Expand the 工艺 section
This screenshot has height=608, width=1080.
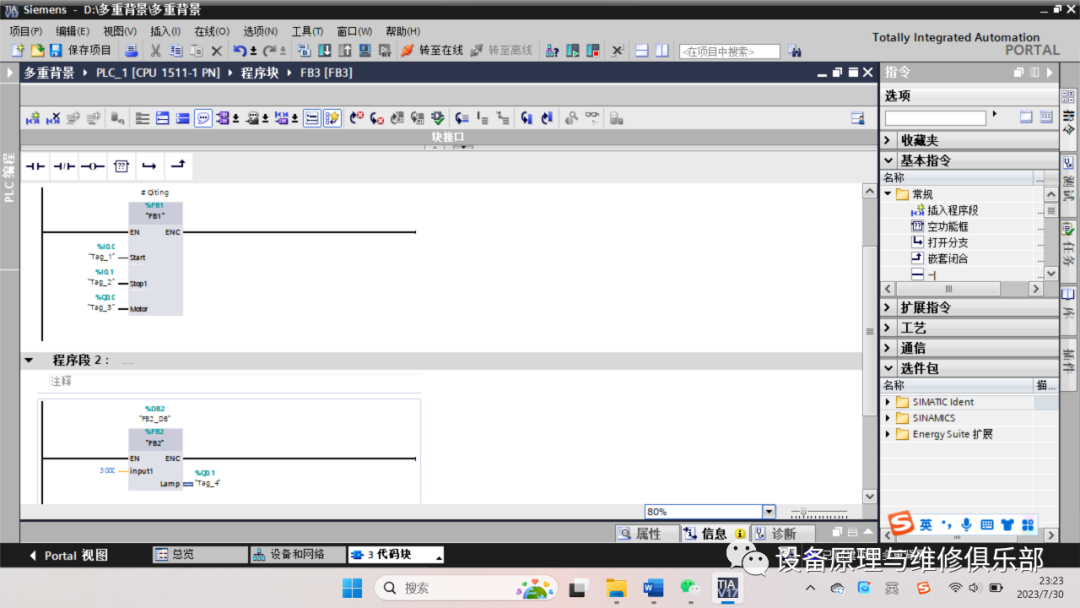tap(888, 328)
